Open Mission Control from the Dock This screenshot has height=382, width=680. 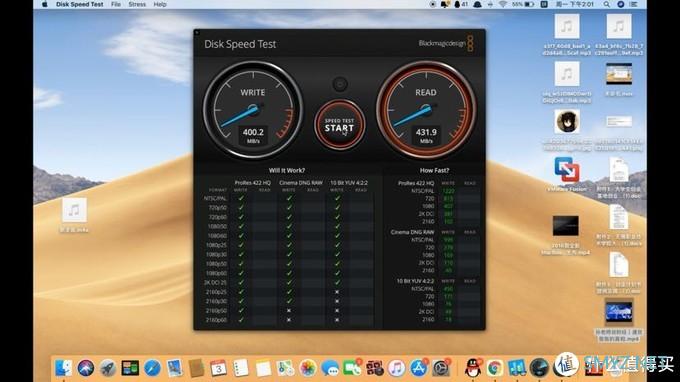pyautogui.click(x=130, y=368)
